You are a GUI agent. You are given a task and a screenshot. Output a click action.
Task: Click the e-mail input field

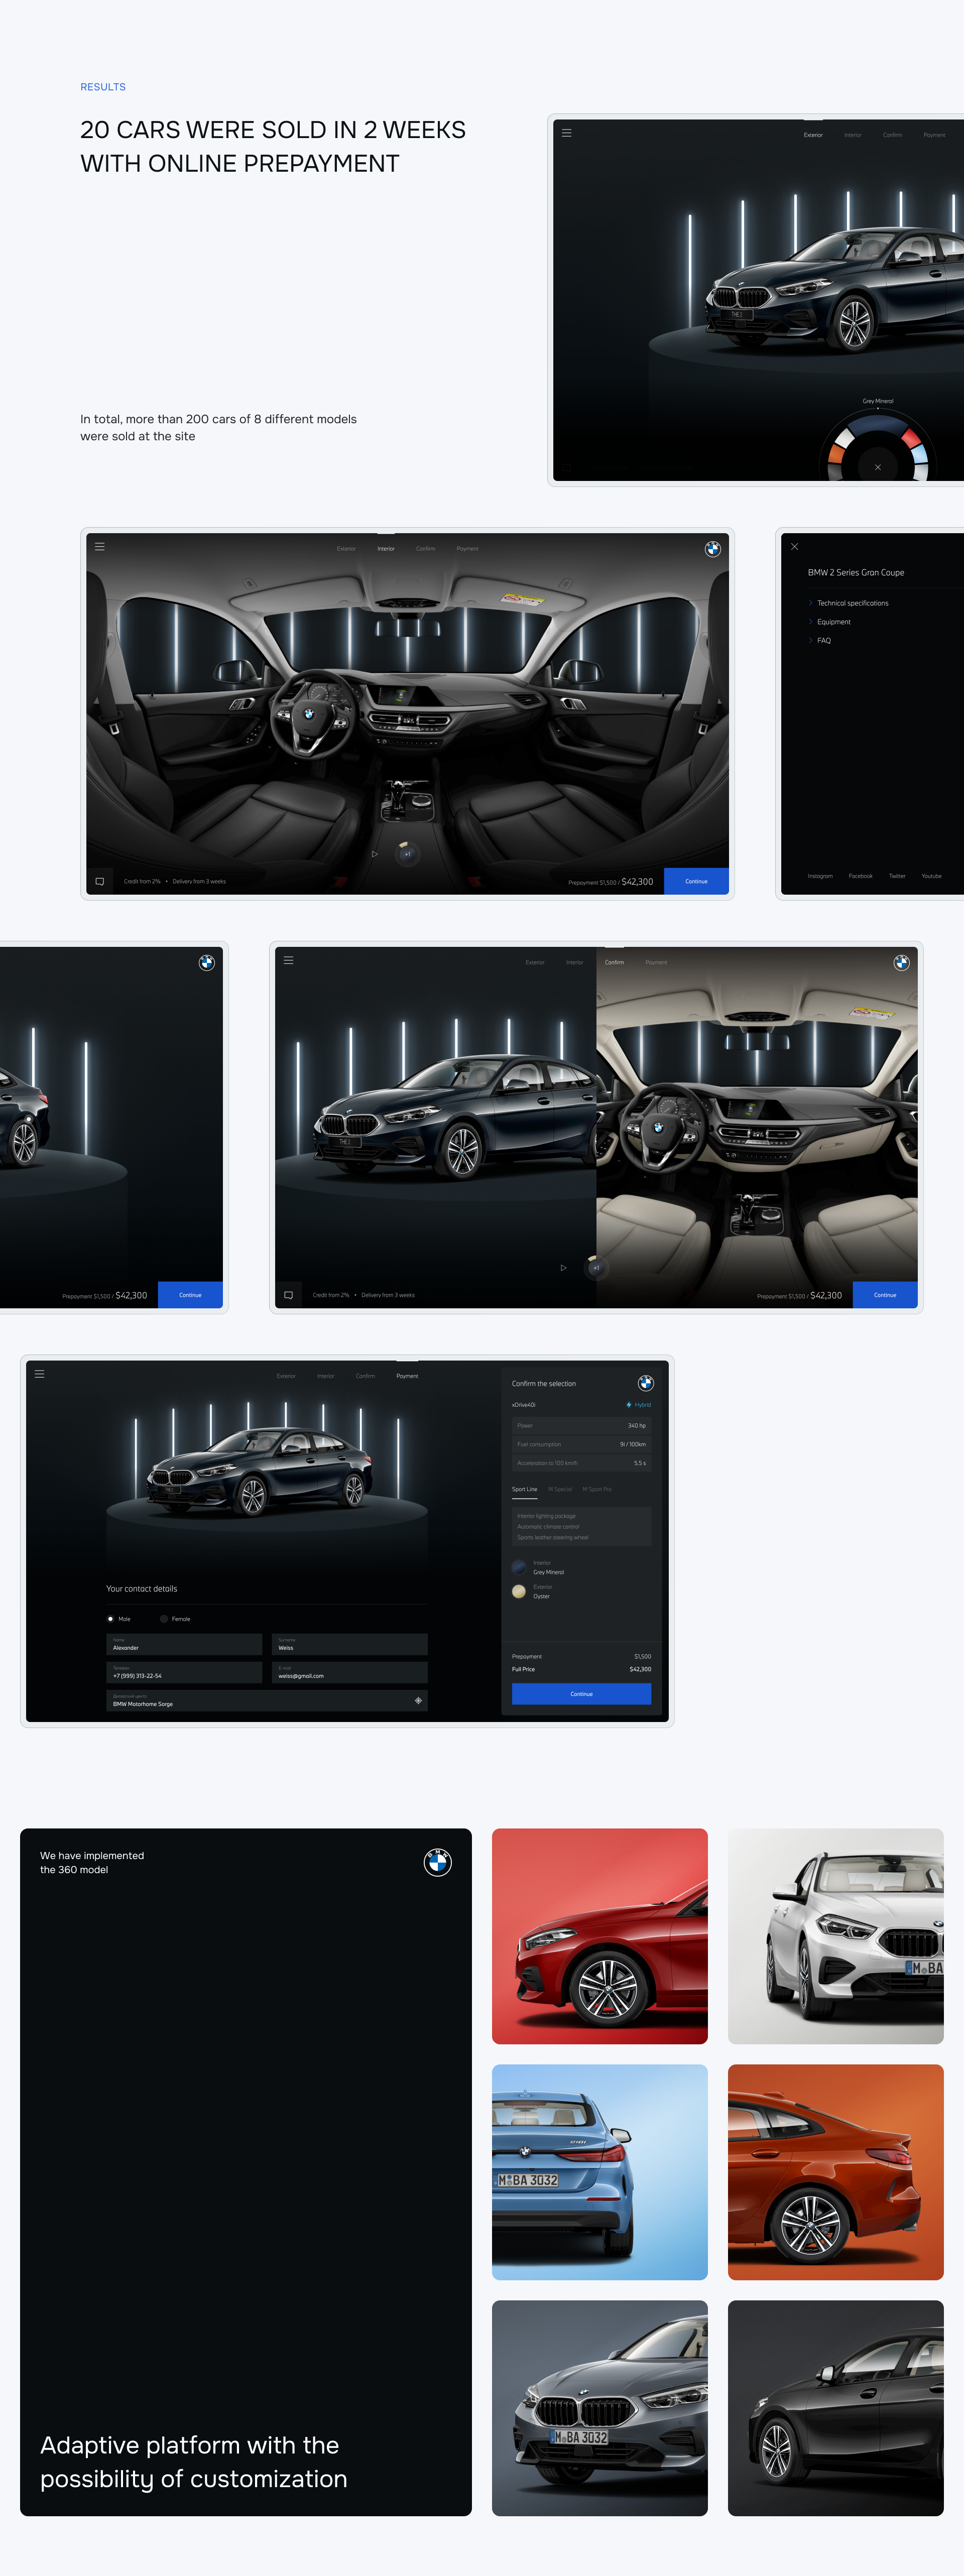coord(349,1672)
